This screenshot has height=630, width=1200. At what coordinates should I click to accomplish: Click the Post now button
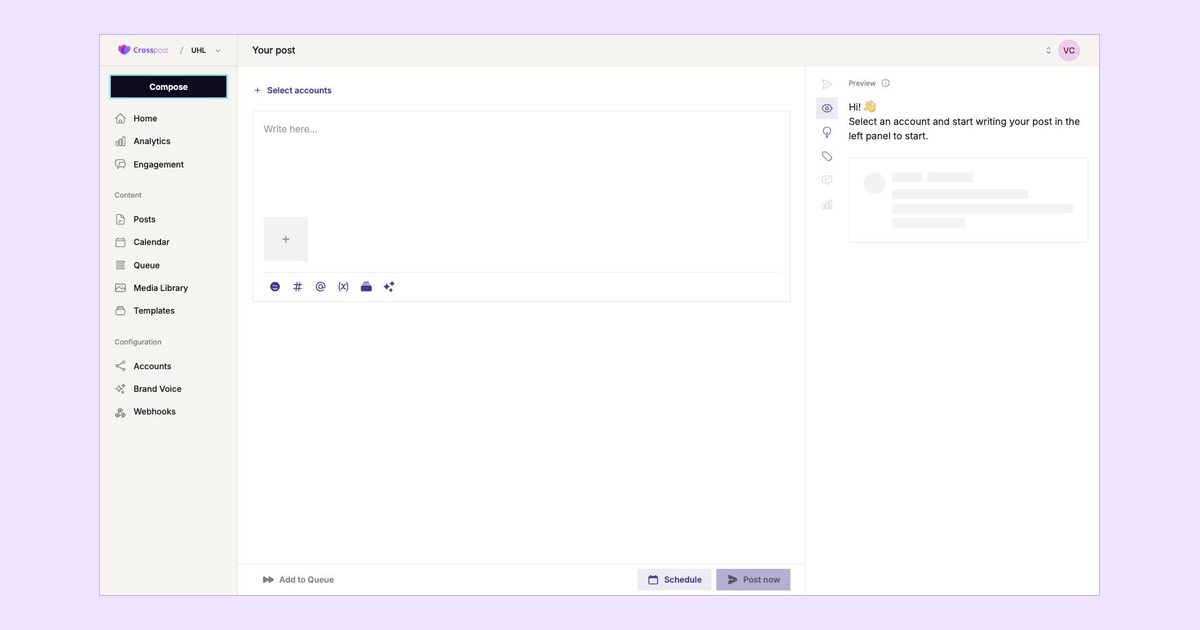pos(753,580)
